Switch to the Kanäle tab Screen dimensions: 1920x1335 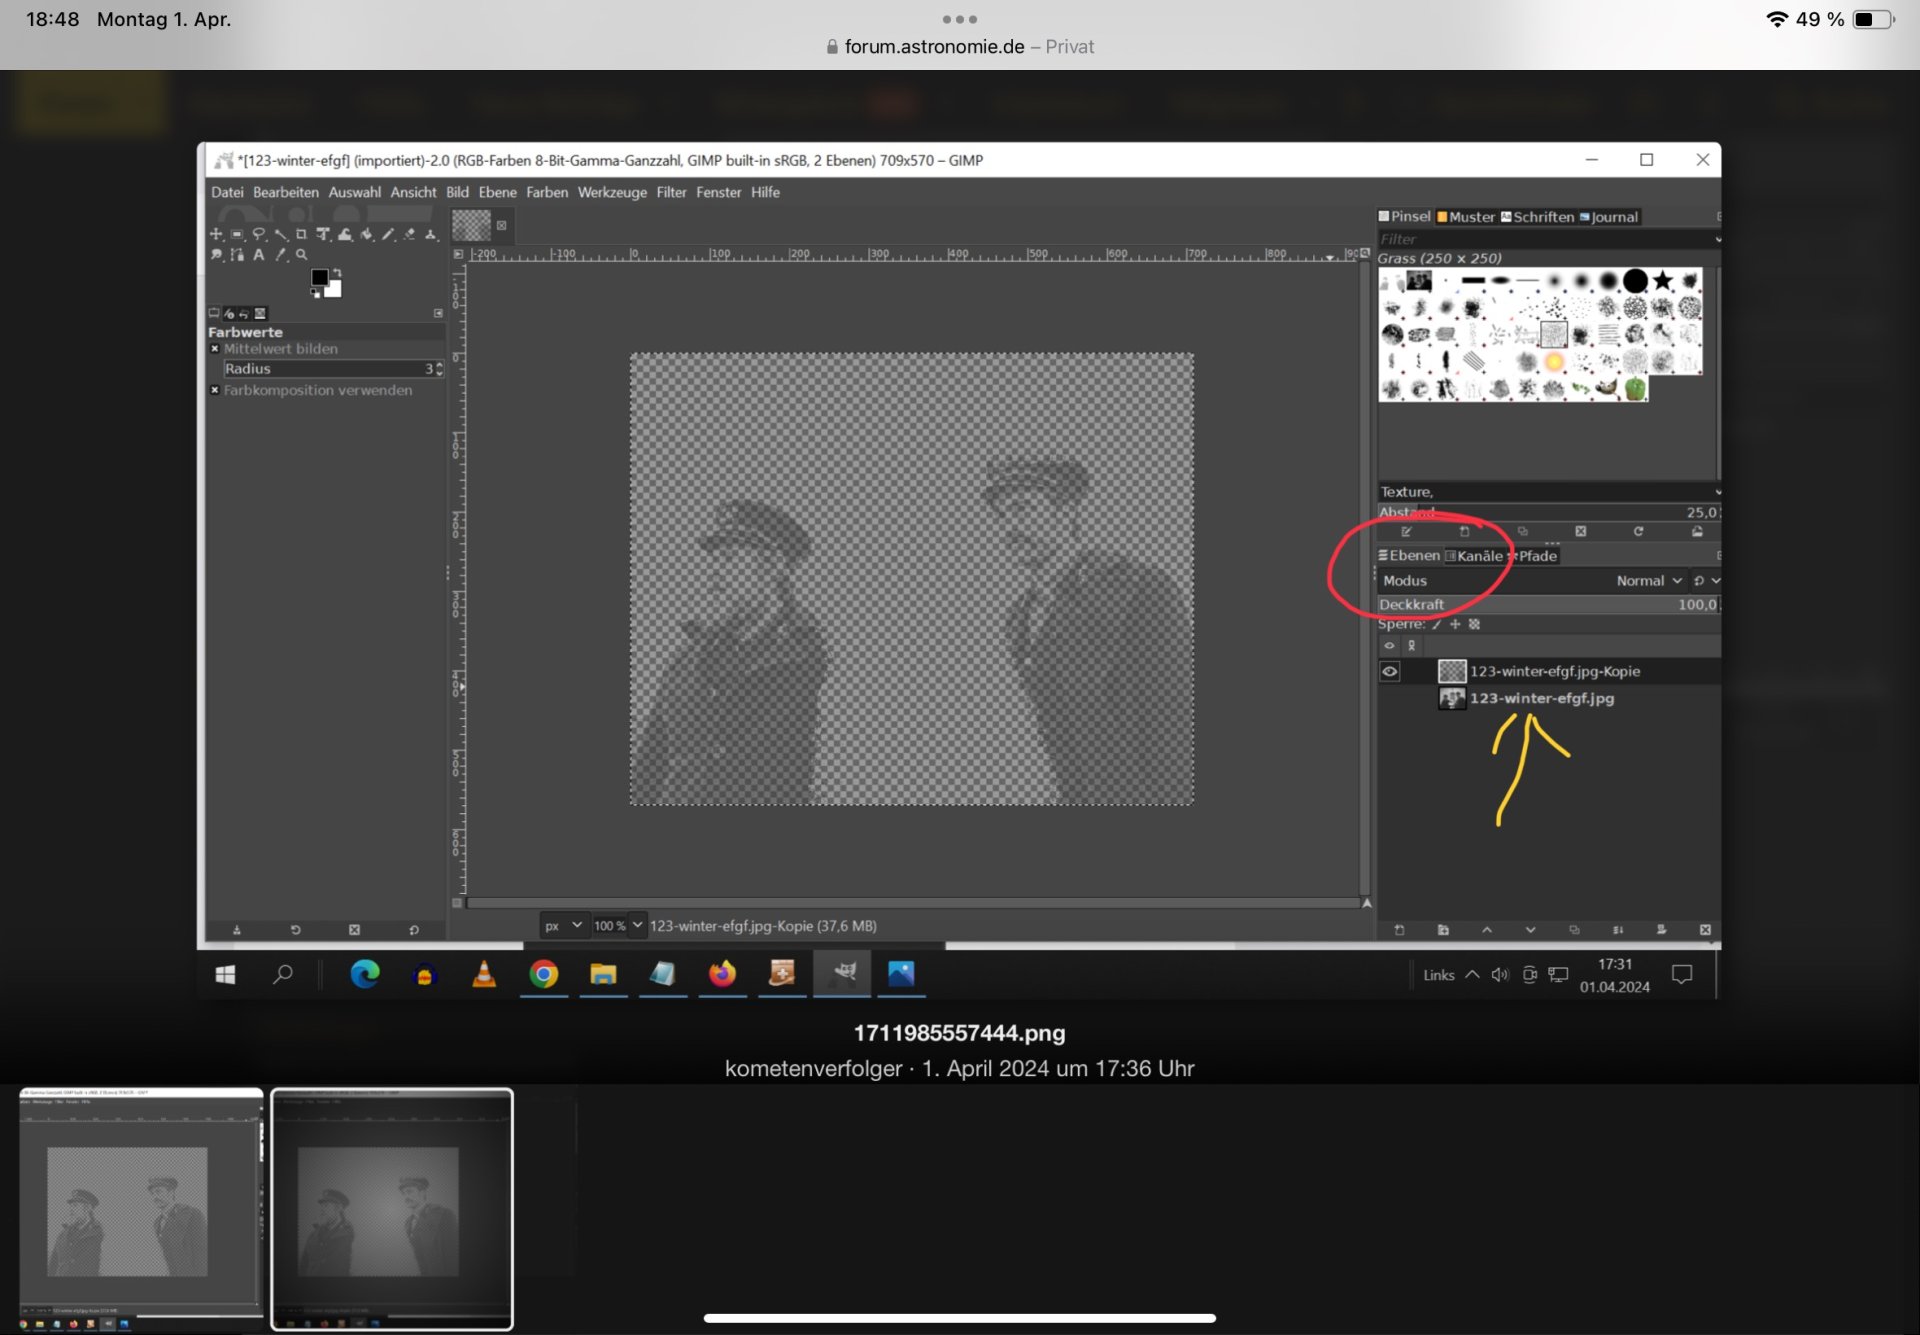tap(1474, 556)
